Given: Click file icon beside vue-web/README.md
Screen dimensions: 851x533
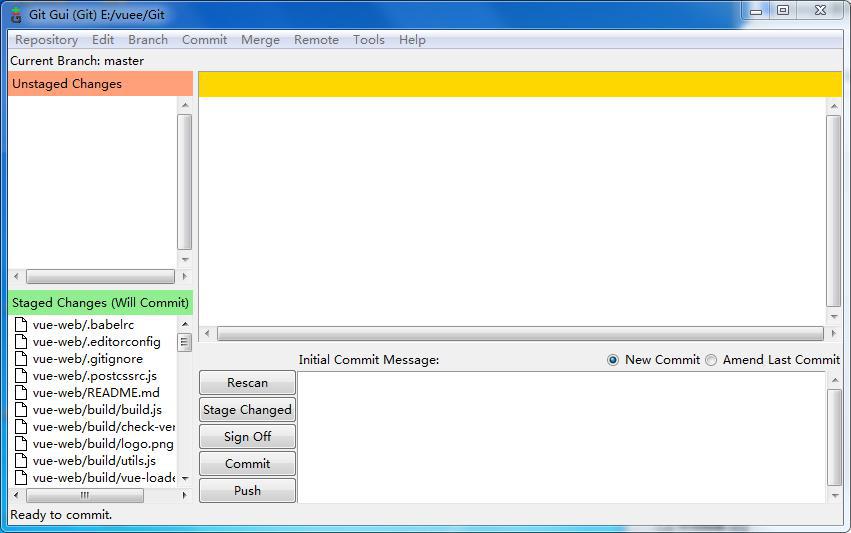Looking at the screenshot, I should click(x=21, y=392).
